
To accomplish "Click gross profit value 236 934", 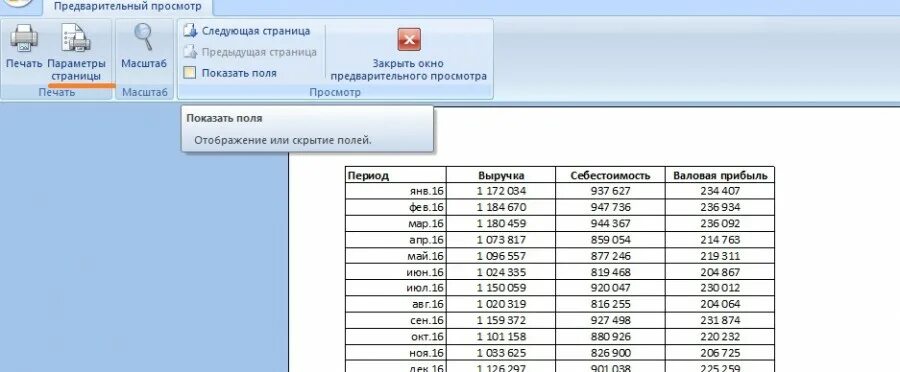I will 720,207.
